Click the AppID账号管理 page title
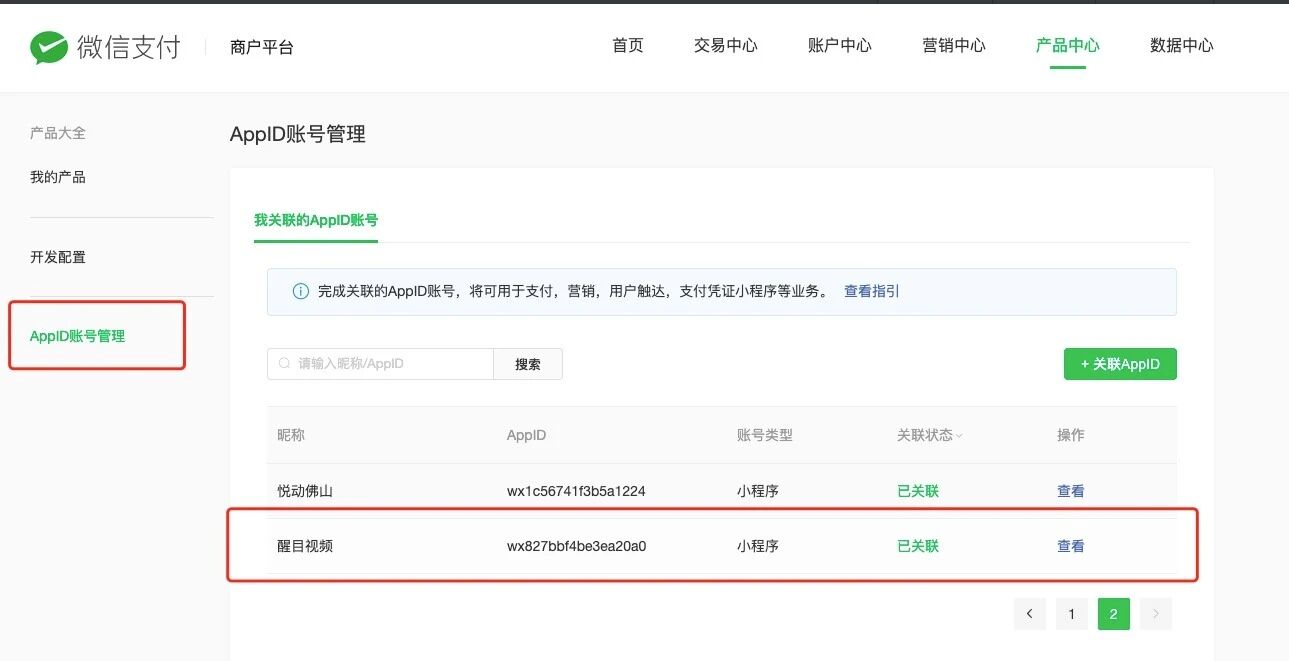The image size is (1289, 661). 298,134
